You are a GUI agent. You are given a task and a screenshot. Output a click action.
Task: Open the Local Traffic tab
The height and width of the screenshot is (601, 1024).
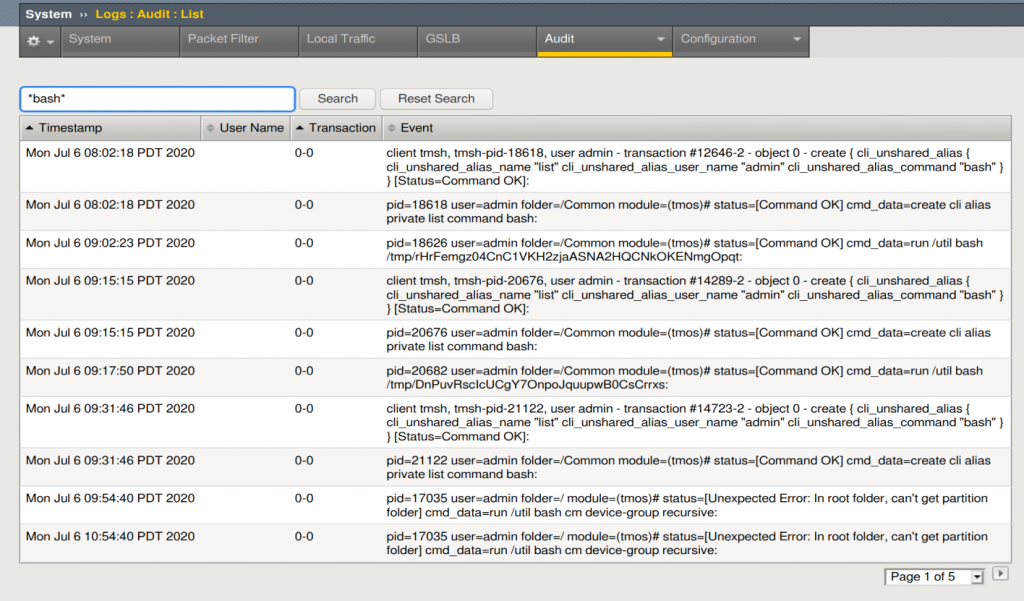[x=358, y=41]
